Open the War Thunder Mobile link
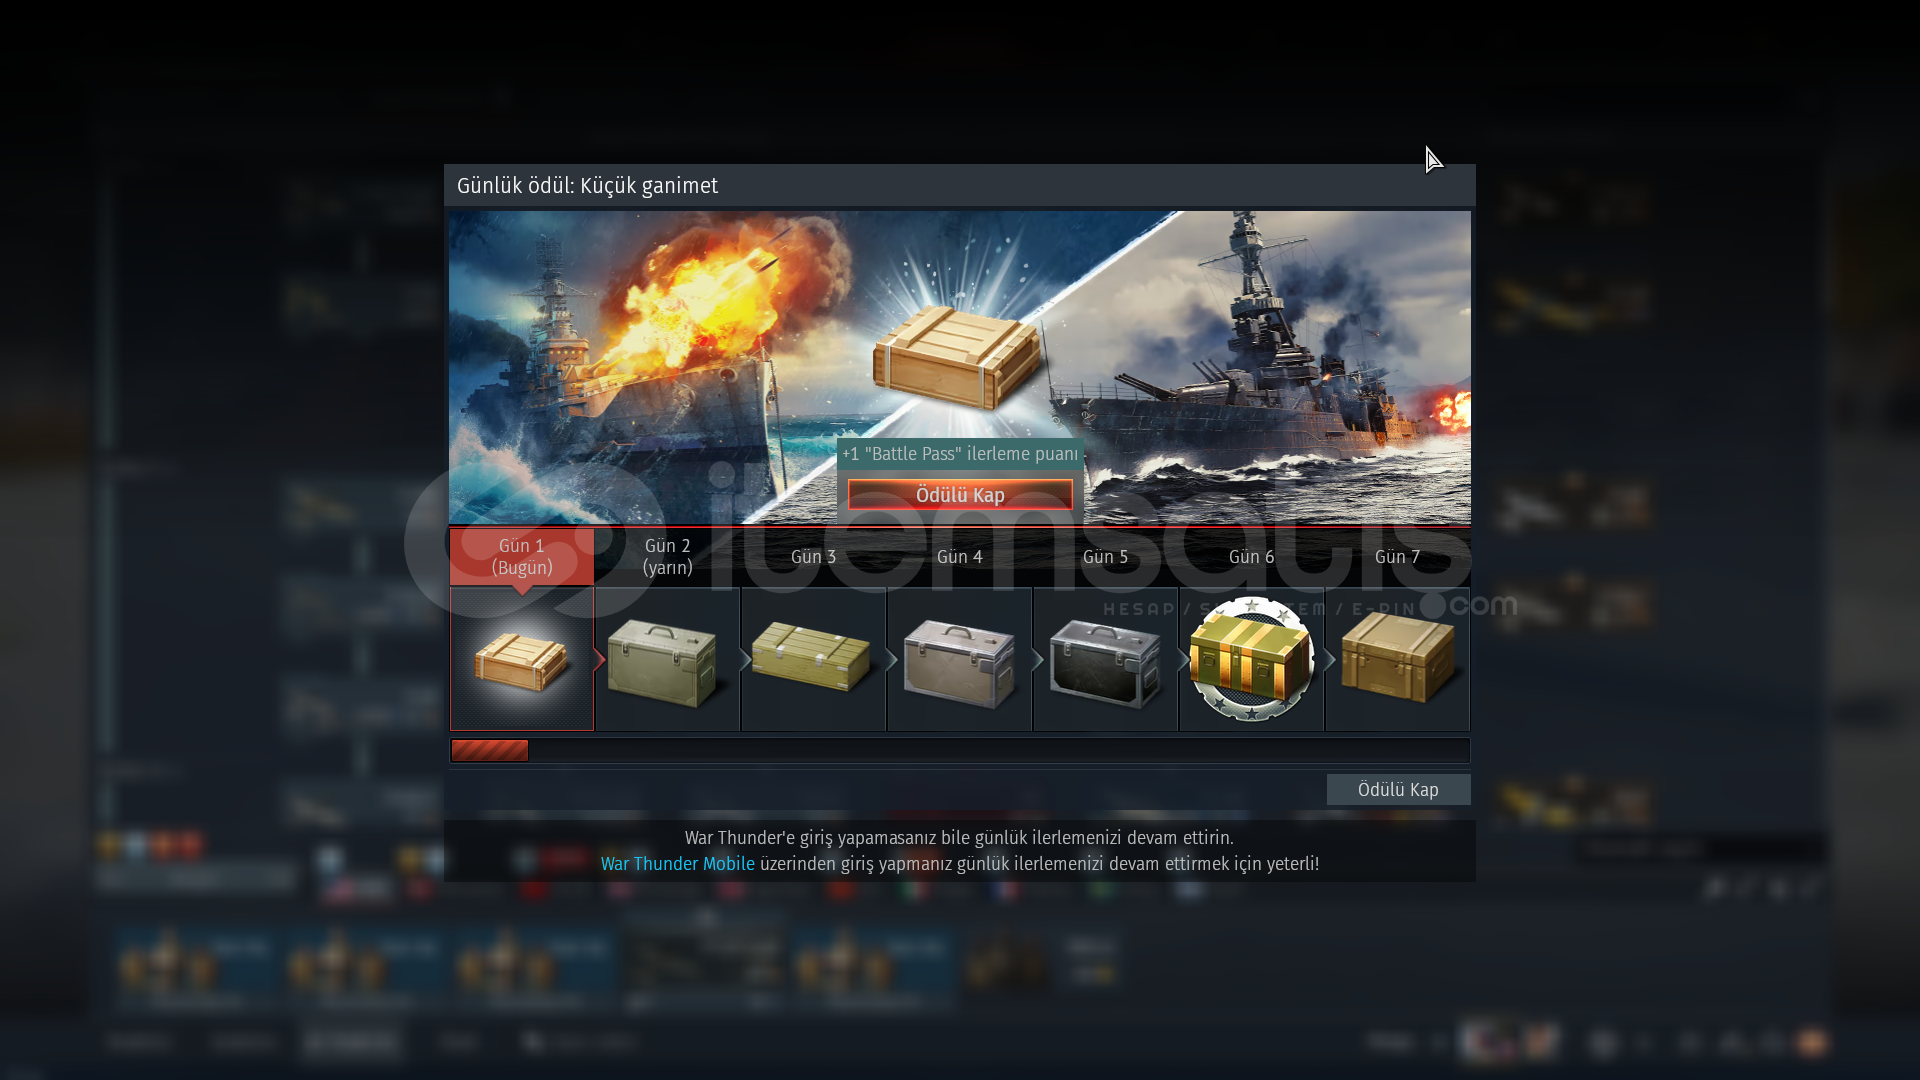Viewport: 1920px width, 1080px height. 677,864
